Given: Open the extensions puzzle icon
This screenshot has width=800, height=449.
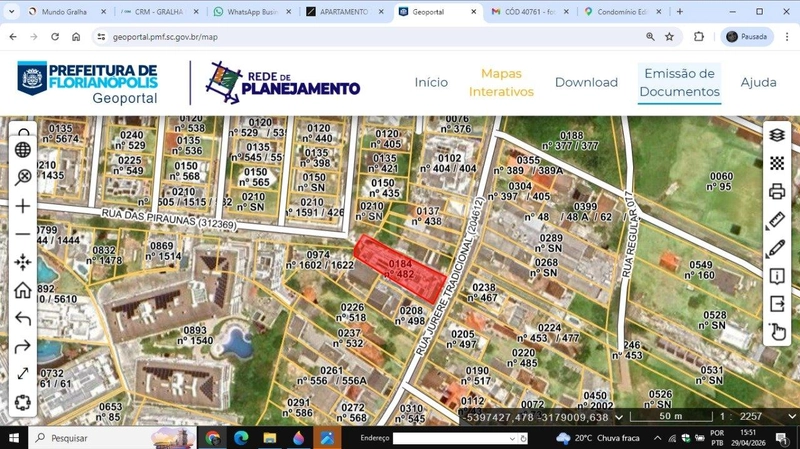Looking at the screenshot, I should click(699, 37).
